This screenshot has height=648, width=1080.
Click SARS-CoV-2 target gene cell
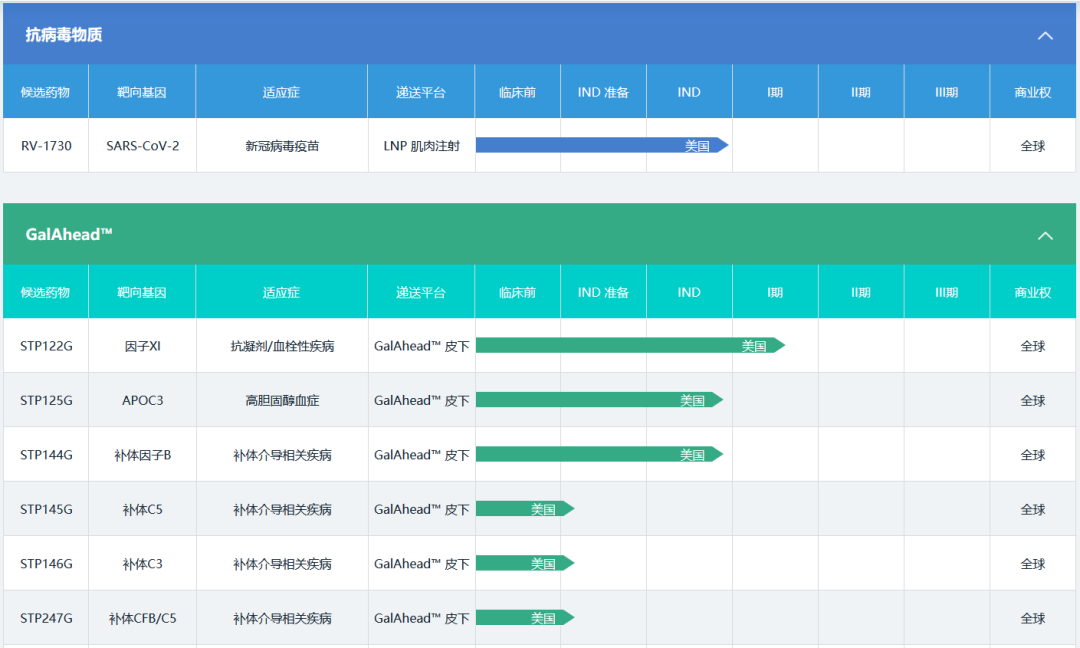coord(143,145)
